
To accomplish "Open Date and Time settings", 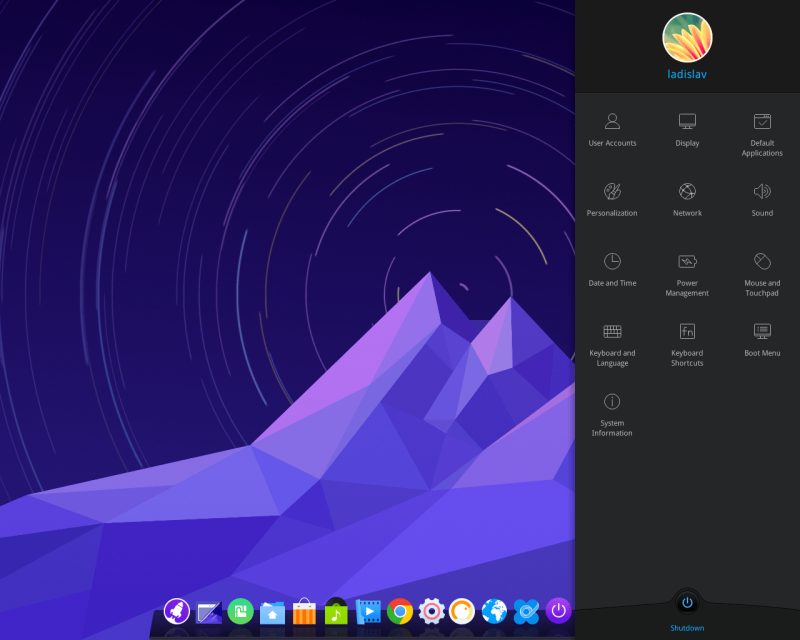I will [612, 270].
